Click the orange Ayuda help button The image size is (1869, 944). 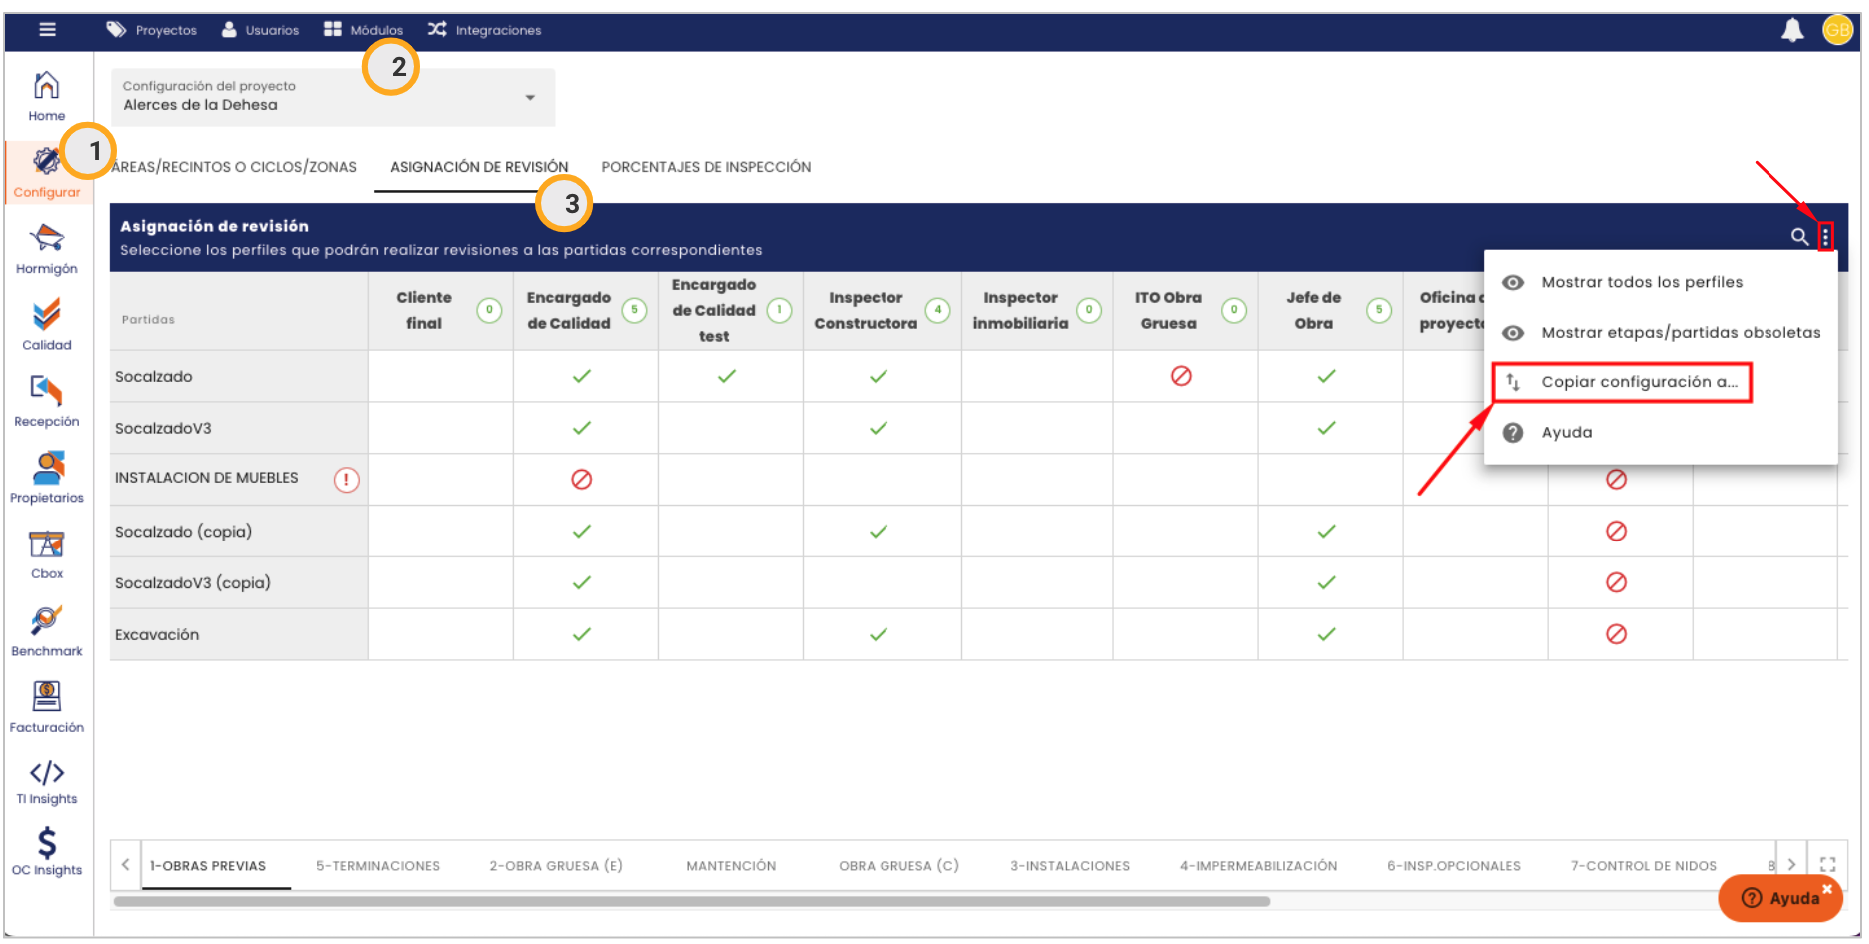tap(1780, 898)
